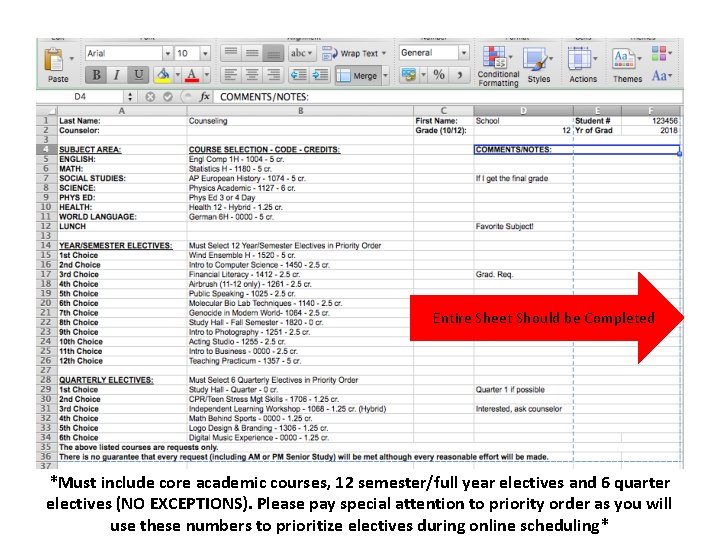The height and width of the screenshot is (540, 720).
Task: Select cell 'Engl Comp 1H - 1004 - 5 cr.'
Action: pos(300,159)
